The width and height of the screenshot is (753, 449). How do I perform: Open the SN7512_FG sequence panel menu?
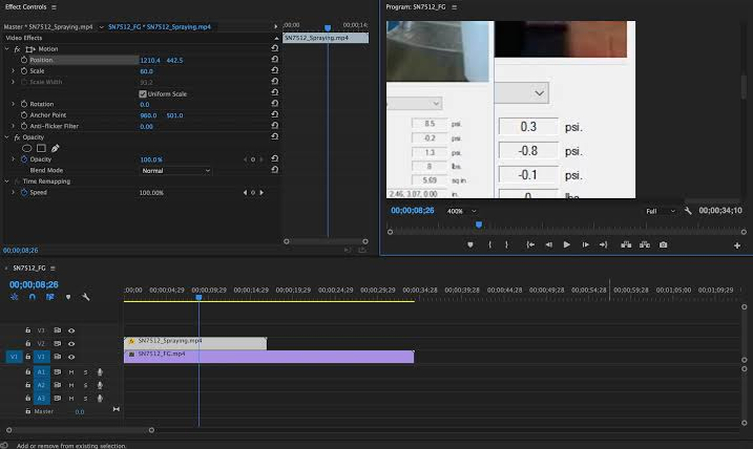pos(53,268)
